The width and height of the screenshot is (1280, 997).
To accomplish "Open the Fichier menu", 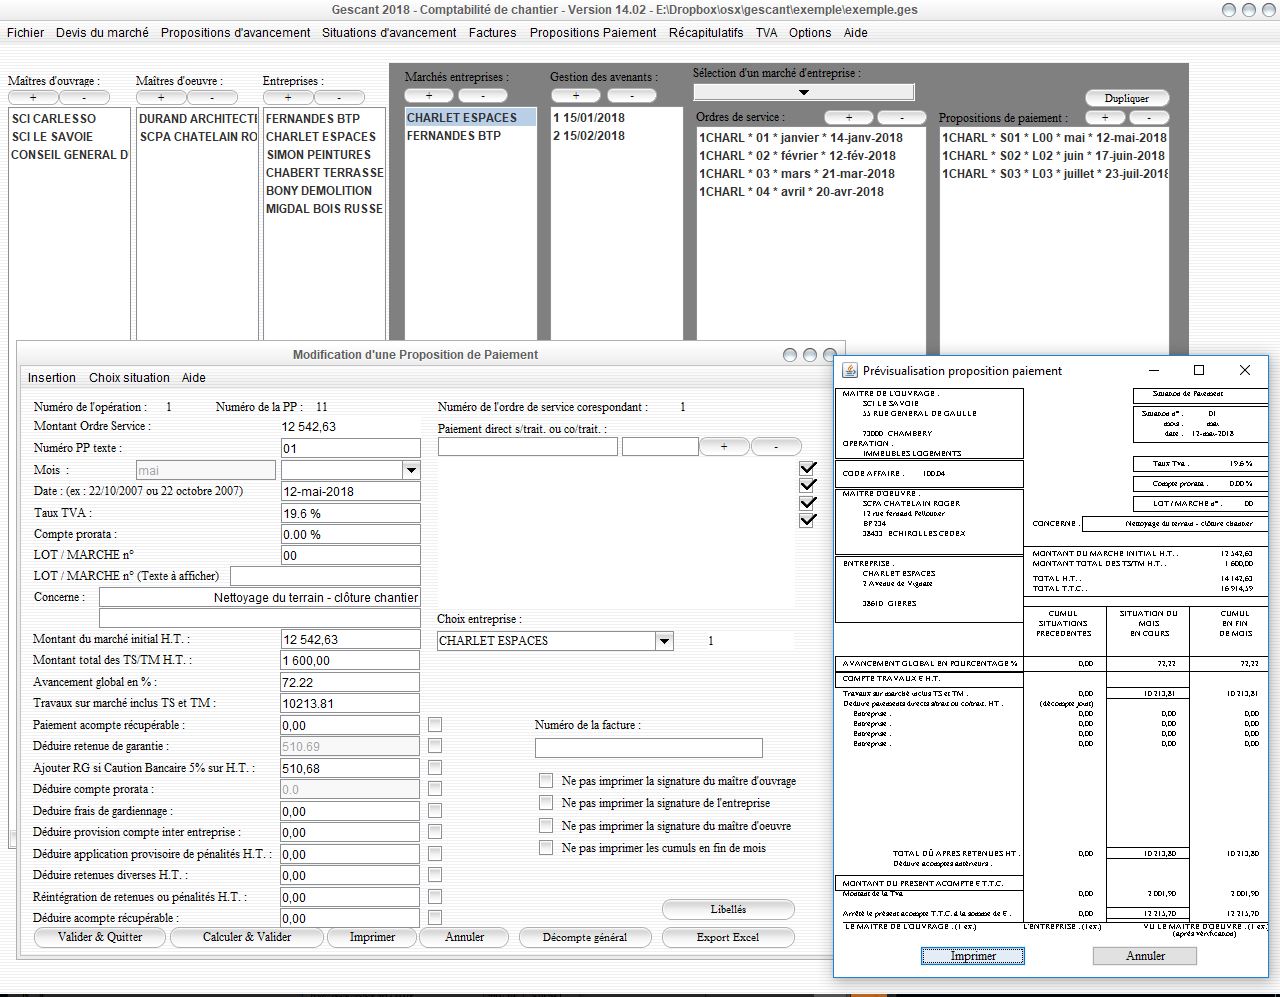I will point(25,33).
